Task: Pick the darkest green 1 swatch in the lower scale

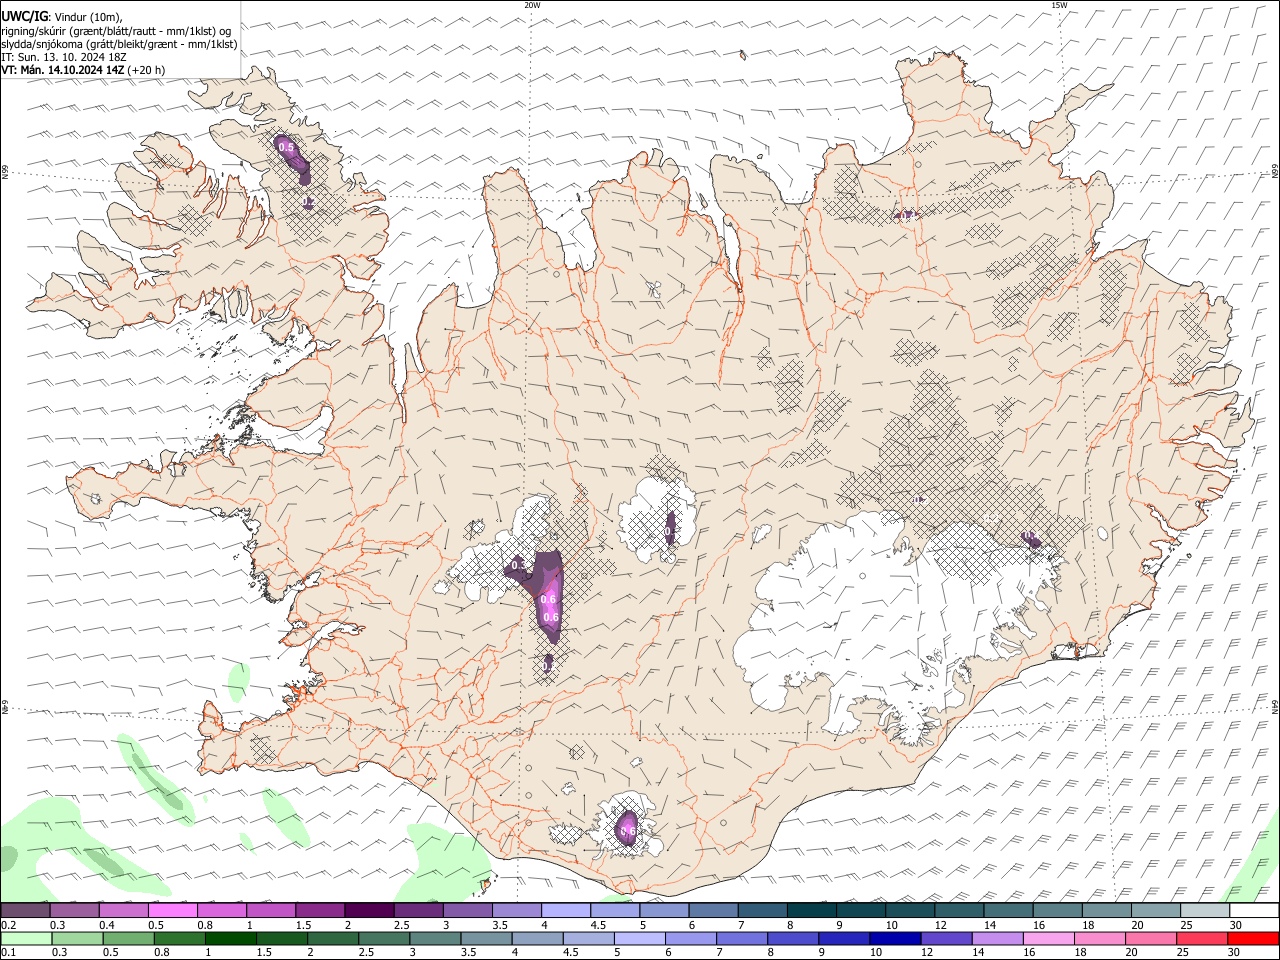Action: (230, 938)
